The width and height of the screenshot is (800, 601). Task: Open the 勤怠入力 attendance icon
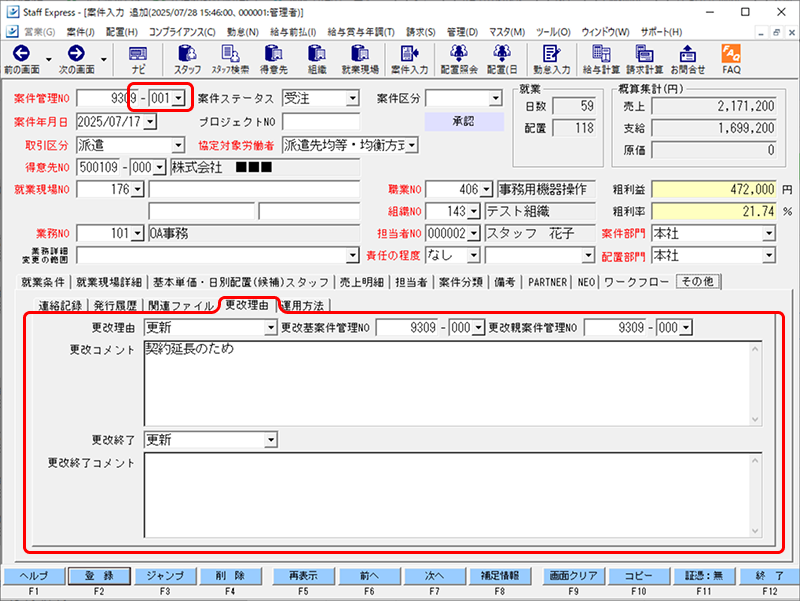click(x=552, y=60)
